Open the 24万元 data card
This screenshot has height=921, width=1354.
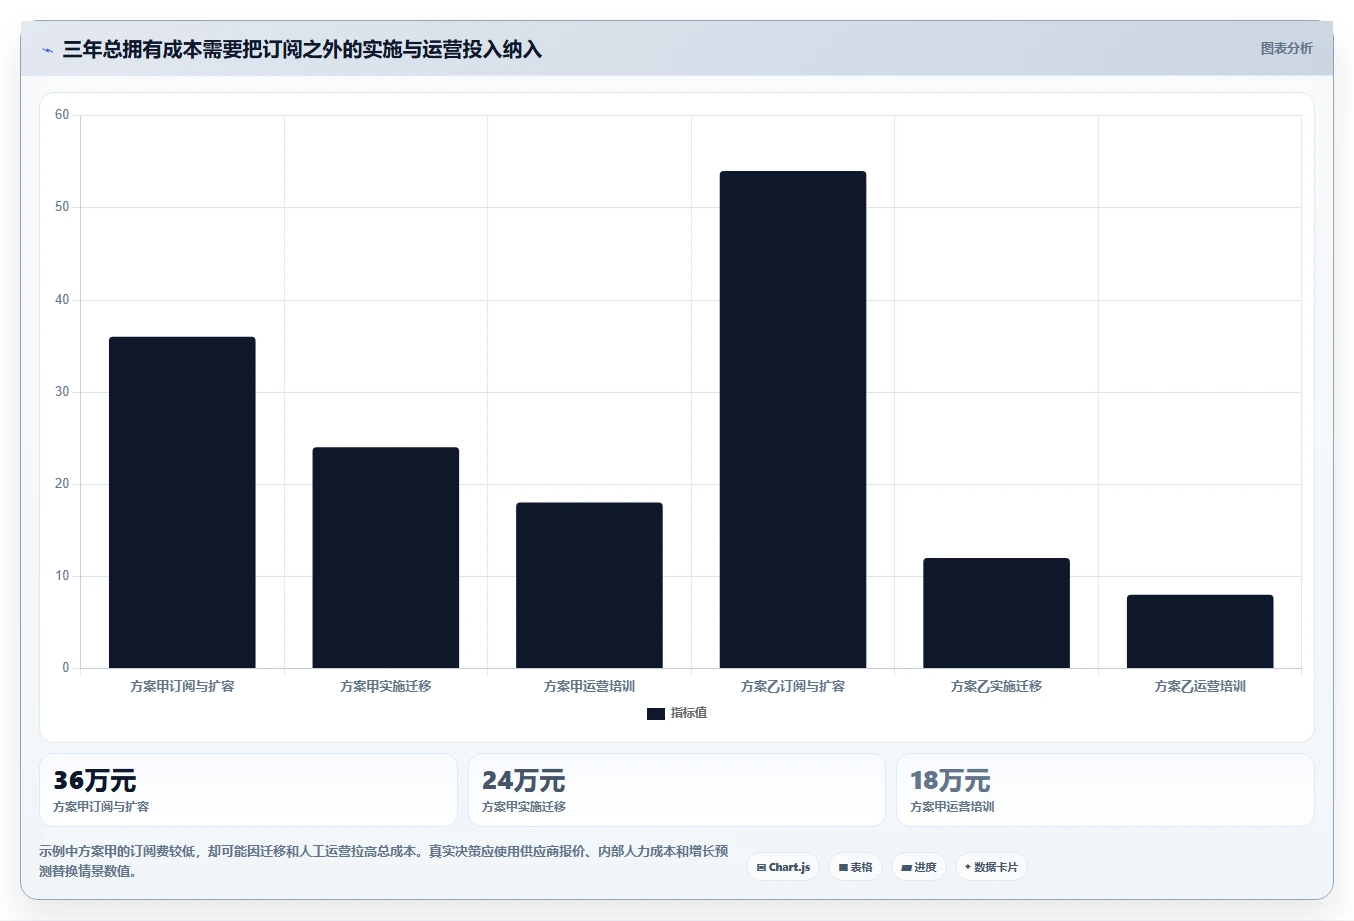point(677,790)
